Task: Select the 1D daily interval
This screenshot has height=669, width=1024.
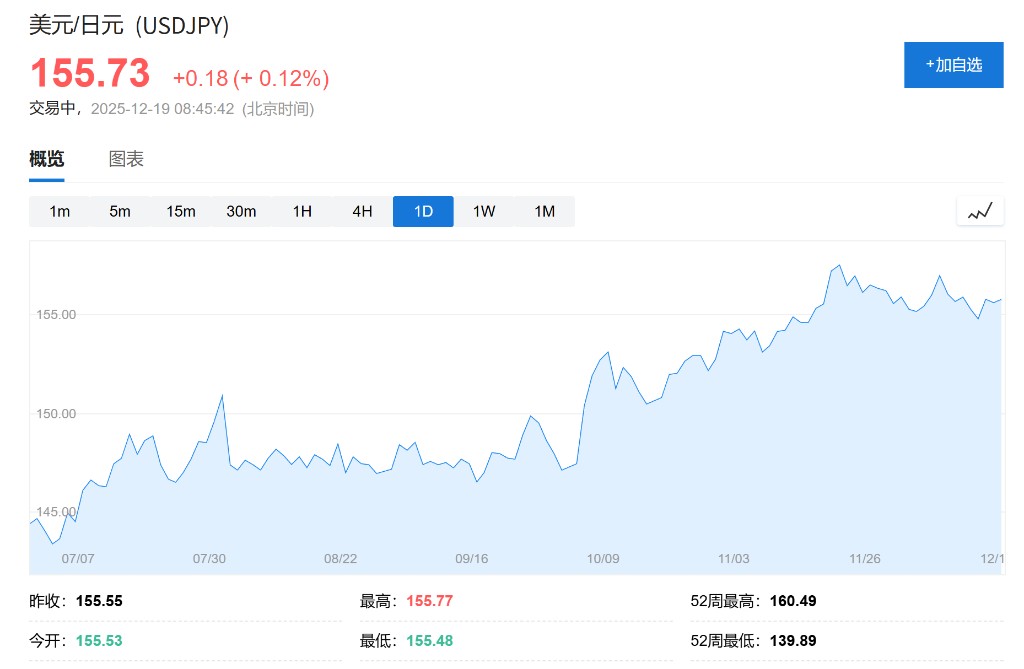Action: (x=423, y=211)
